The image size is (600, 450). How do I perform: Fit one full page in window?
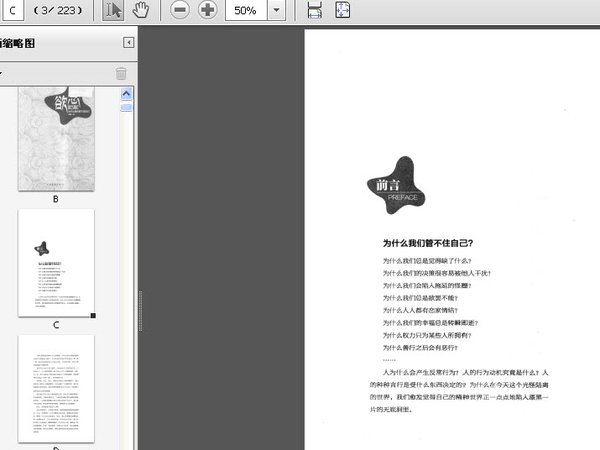click(x=342, y=11)
